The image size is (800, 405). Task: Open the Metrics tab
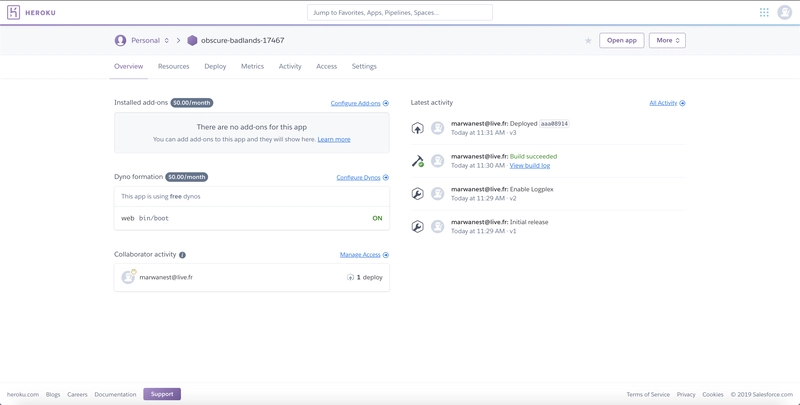[253, 66]
